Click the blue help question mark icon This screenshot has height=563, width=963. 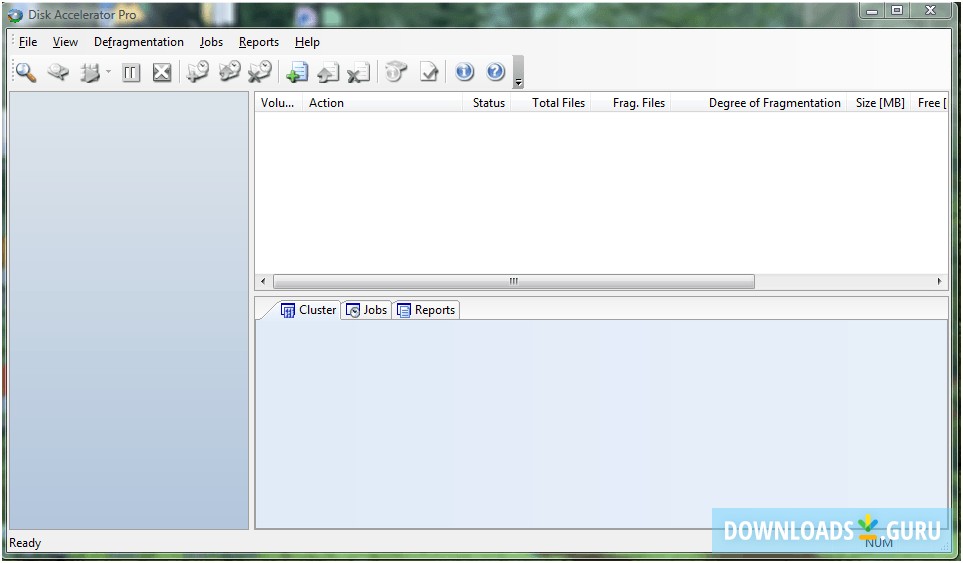point(496,72)
